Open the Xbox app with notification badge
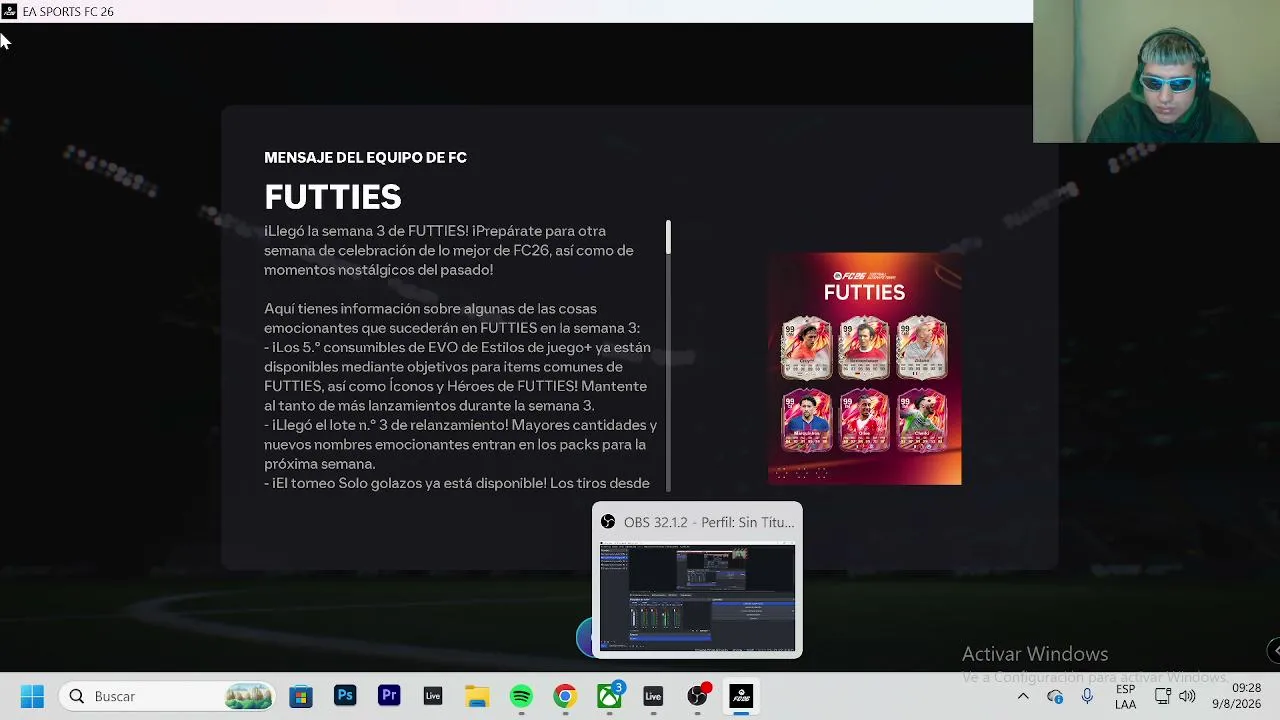Screen dimensions: 1280x720 pyautogui.click(x=610, y=695)
